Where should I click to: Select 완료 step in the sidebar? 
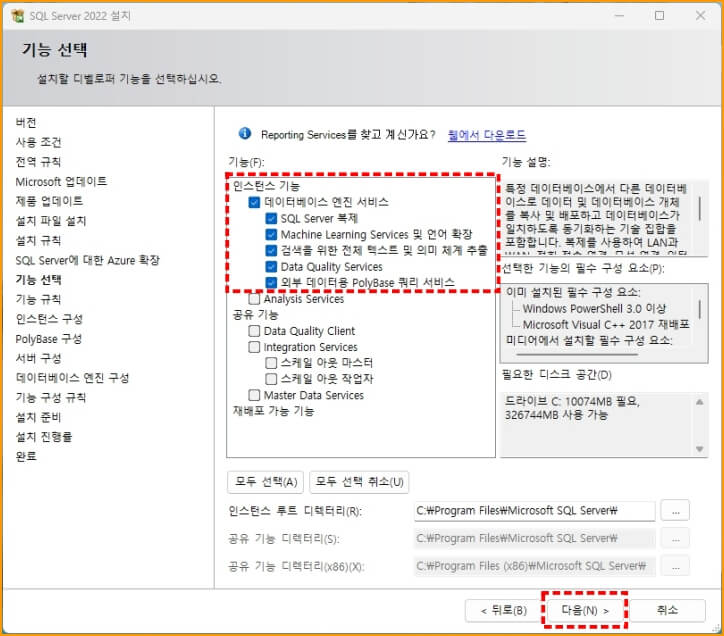pyautogui.click(x=26, y=456)
